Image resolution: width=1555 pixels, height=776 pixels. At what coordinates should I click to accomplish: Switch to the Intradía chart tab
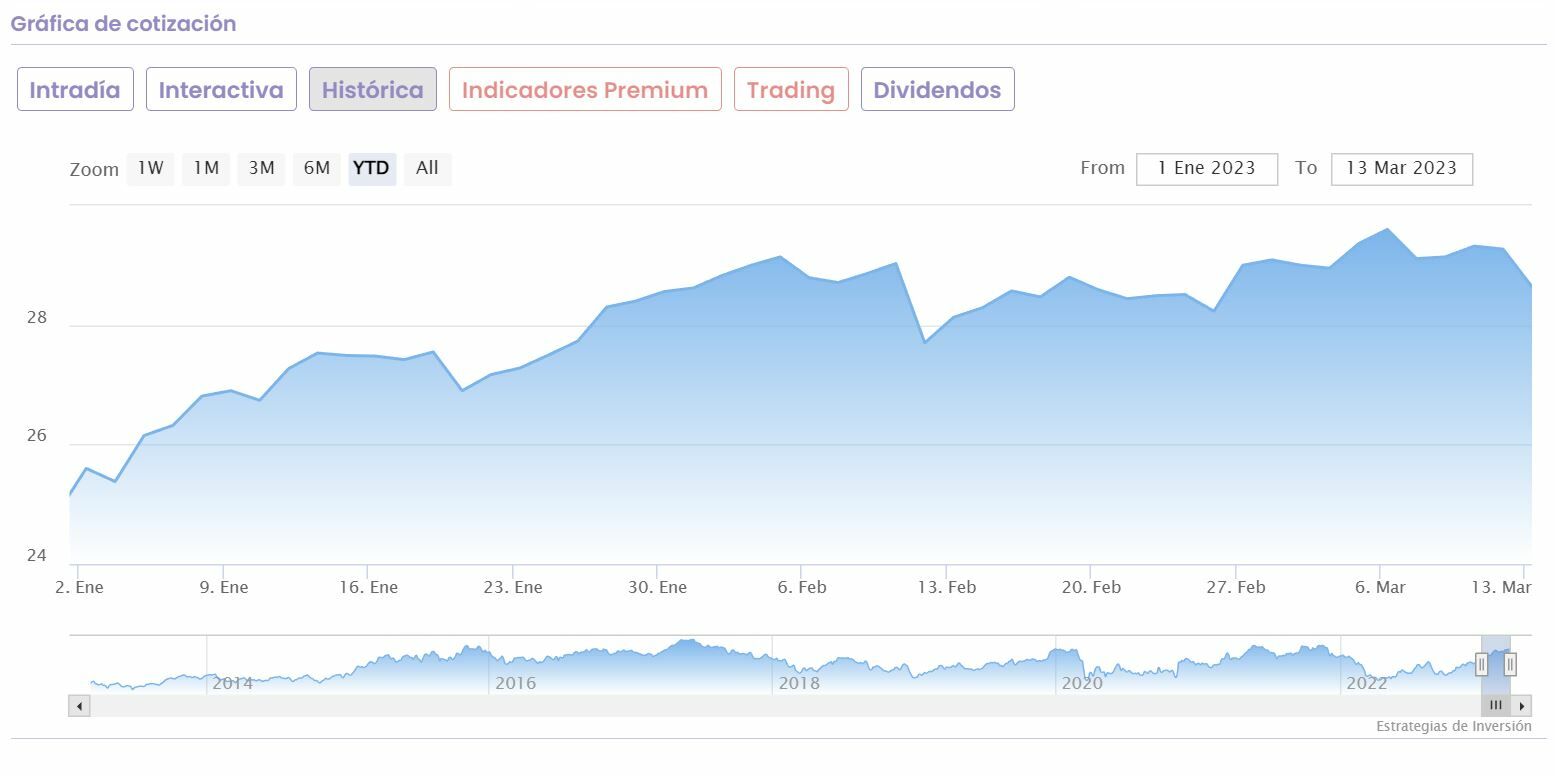(x=75, y=90)
